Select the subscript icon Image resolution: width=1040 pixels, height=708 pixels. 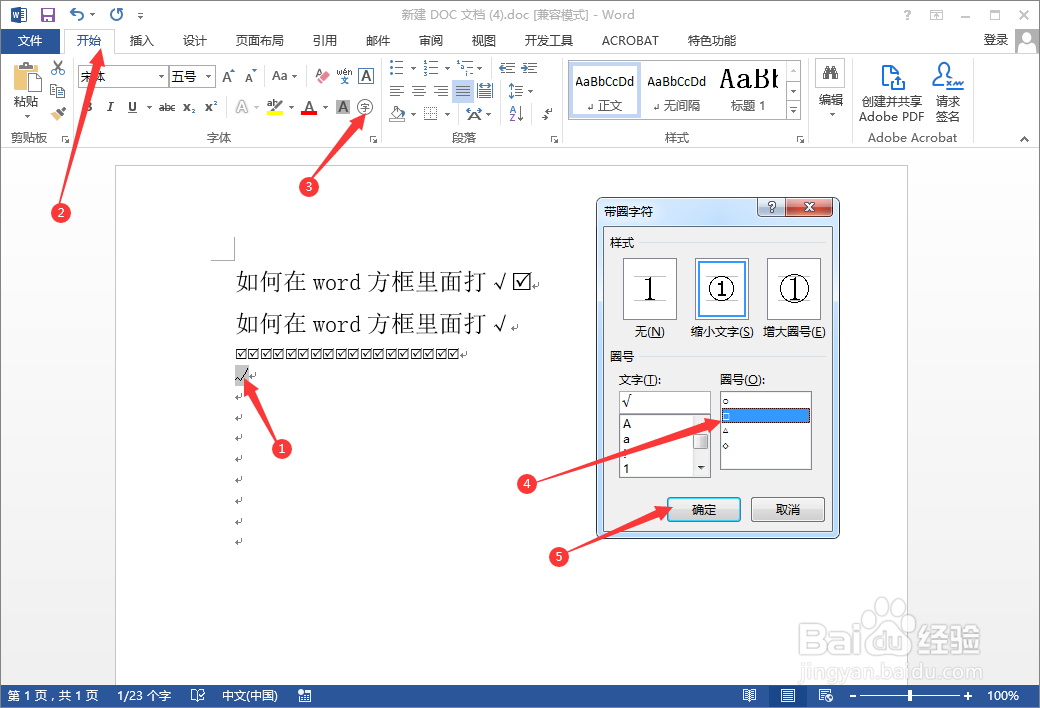[190, 107]
